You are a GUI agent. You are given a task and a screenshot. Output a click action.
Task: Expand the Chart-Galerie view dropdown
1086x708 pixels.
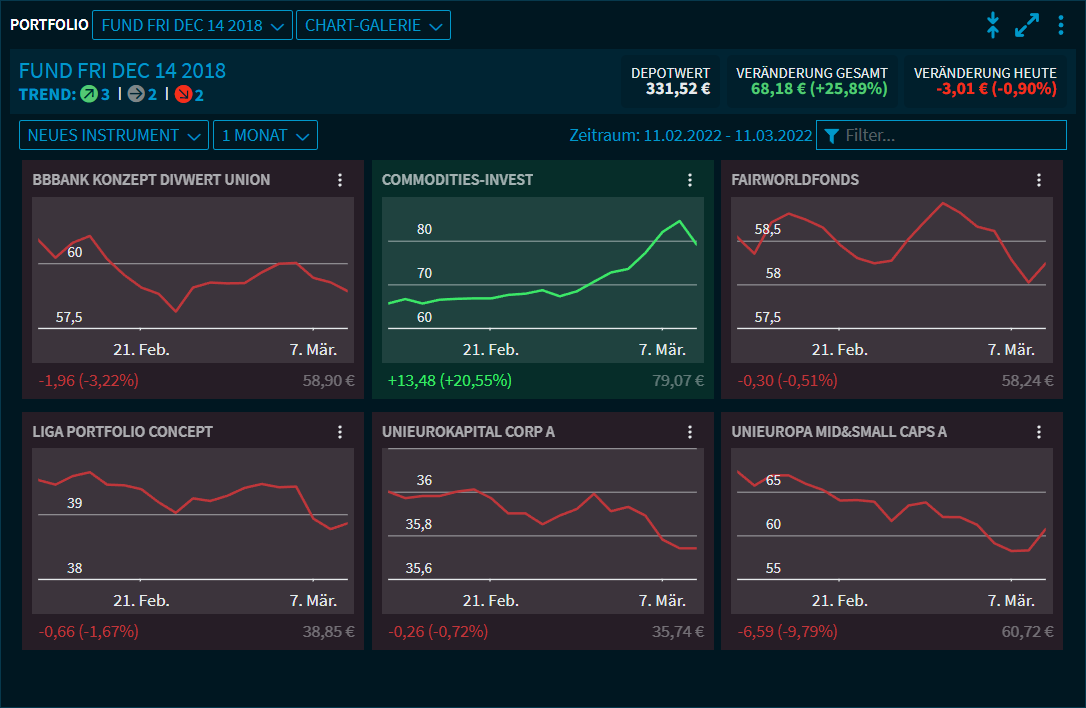click(x=373, y=25)
